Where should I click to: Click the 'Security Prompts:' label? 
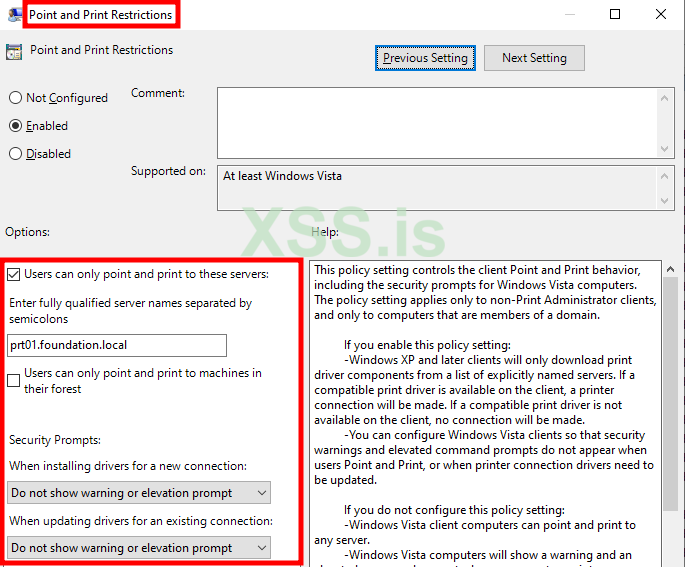[55, 440]
